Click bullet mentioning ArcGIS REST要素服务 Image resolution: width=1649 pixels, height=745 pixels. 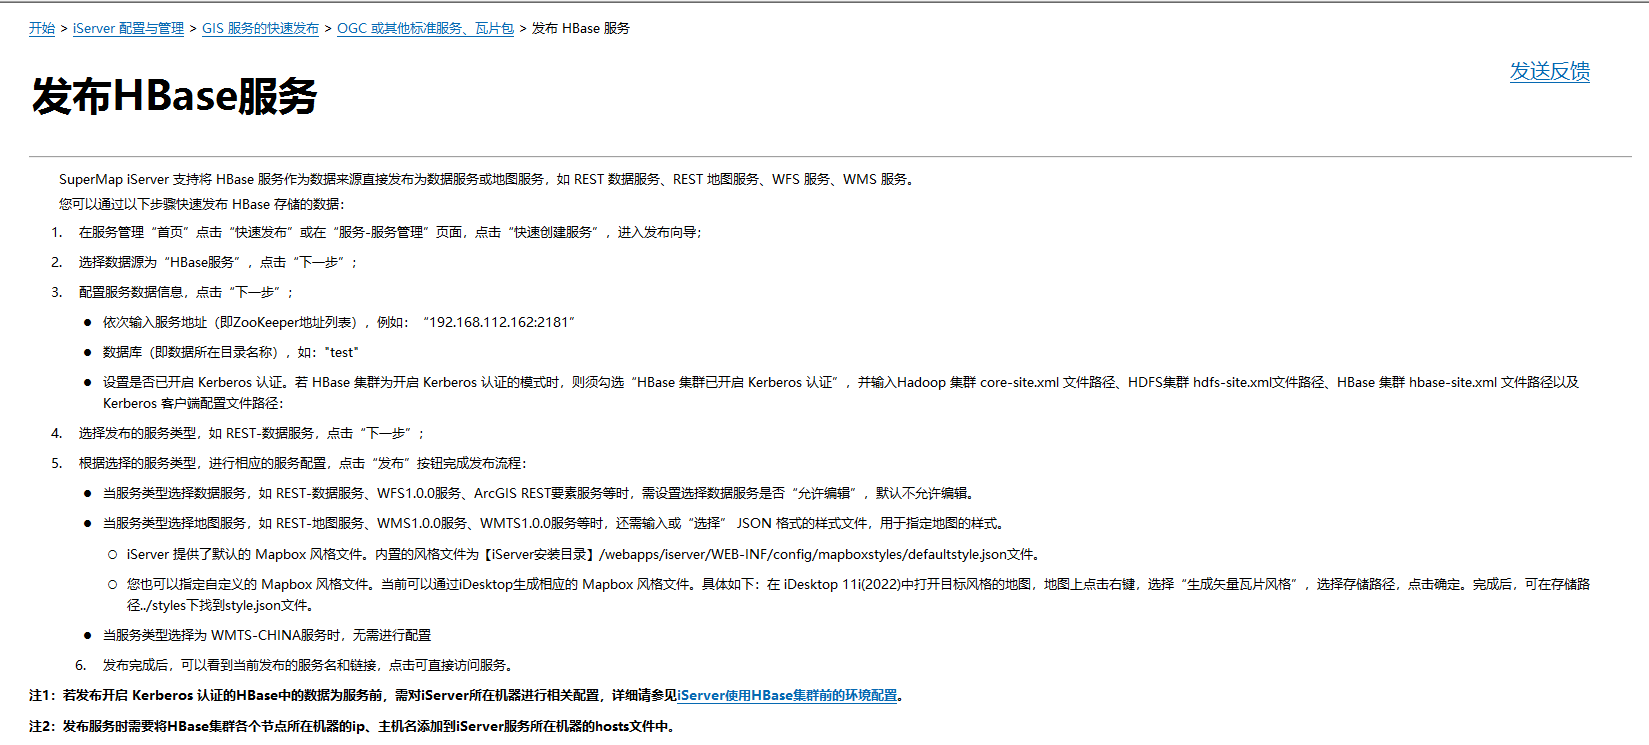point(539,493)
